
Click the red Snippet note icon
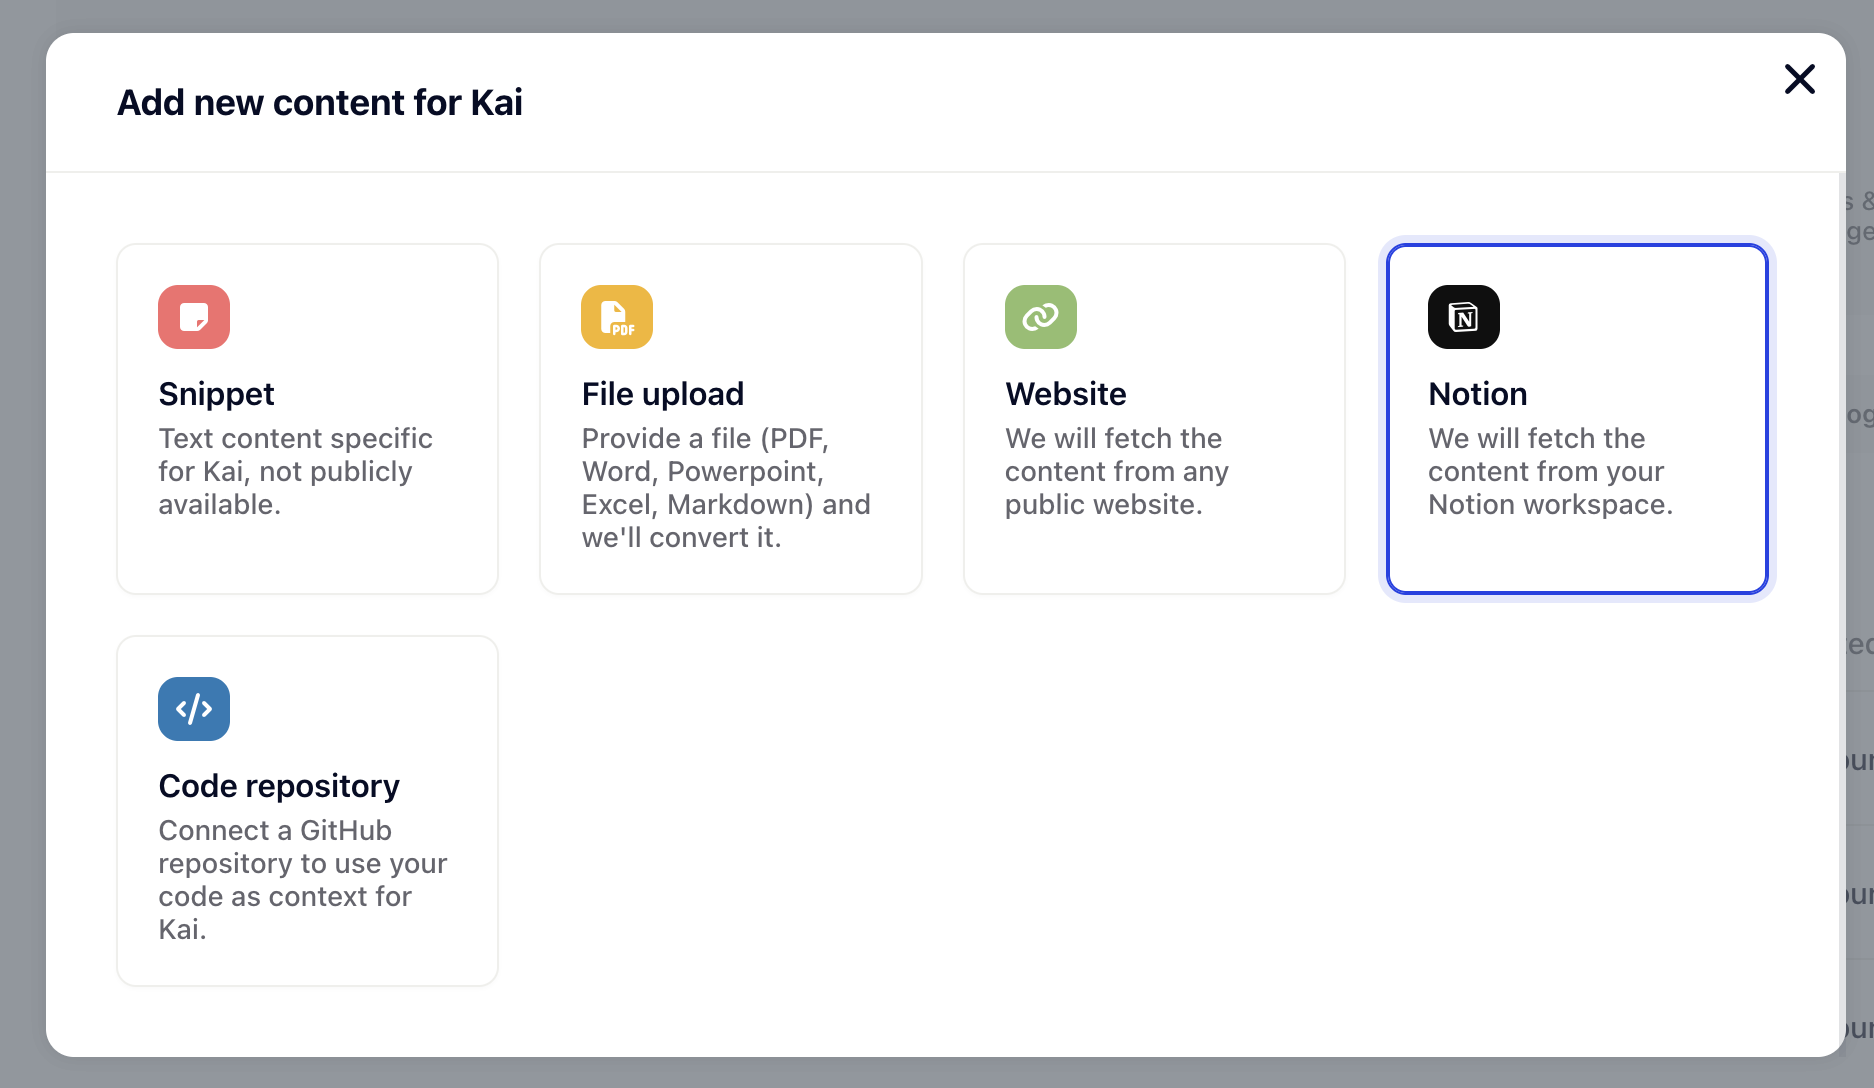[194, 317]
